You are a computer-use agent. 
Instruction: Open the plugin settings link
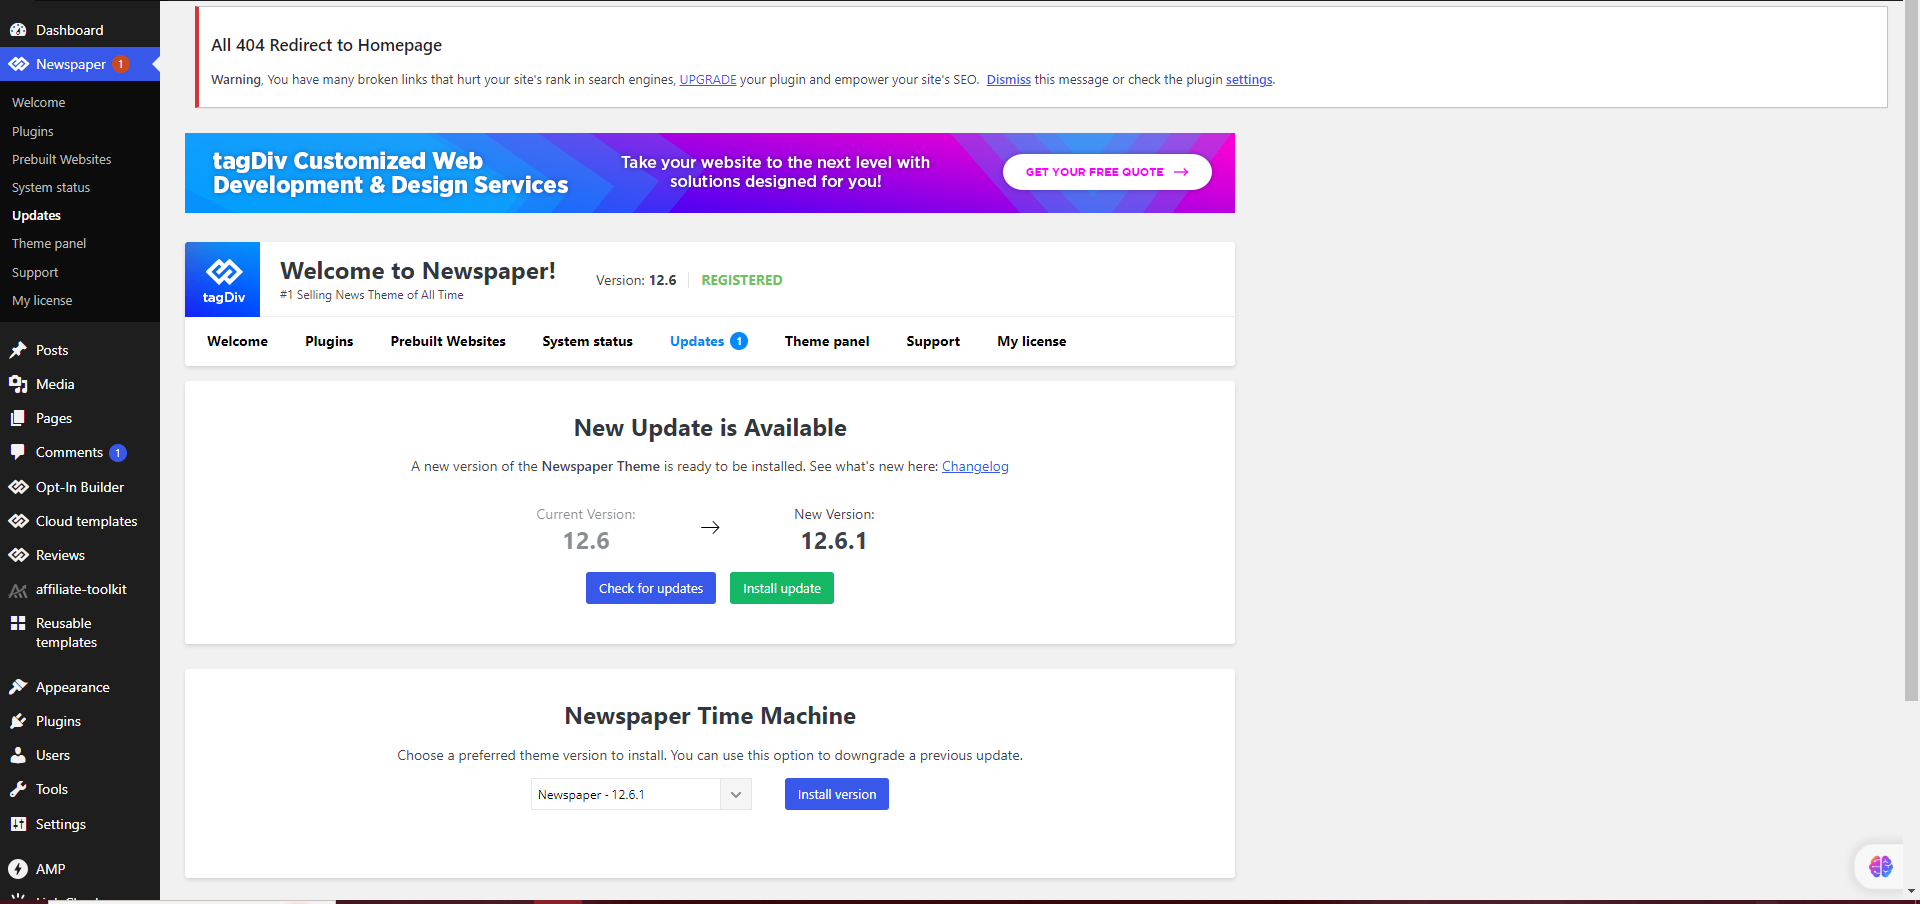[x=1249, y=80]
